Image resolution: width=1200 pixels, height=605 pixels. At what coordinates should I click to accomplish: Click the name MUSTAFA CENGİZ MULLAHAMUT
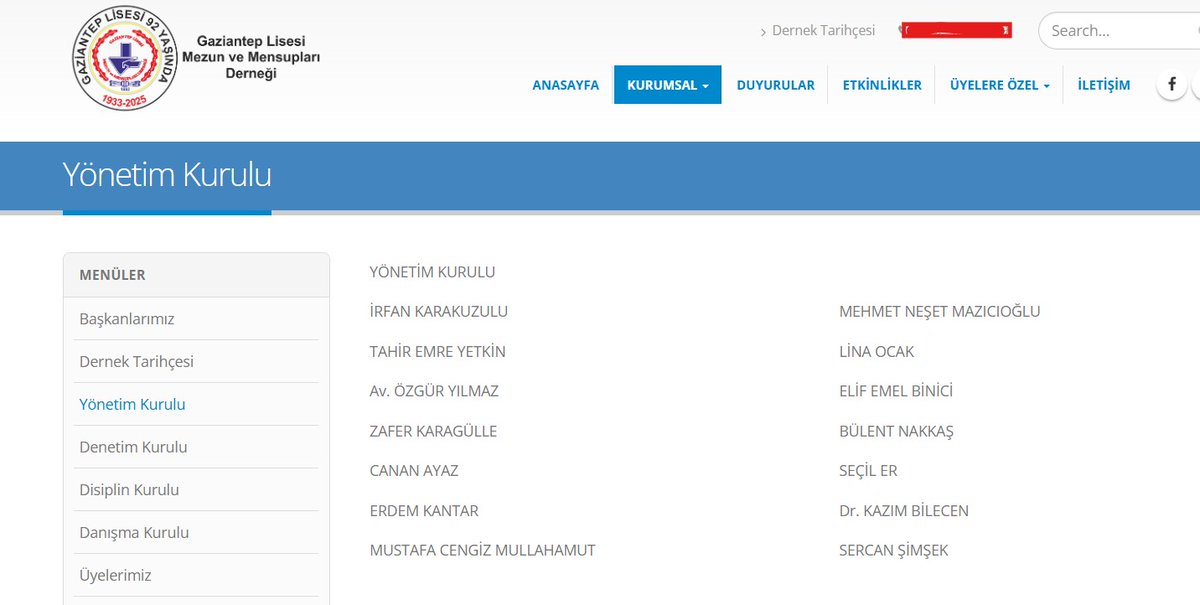point(483,551)
